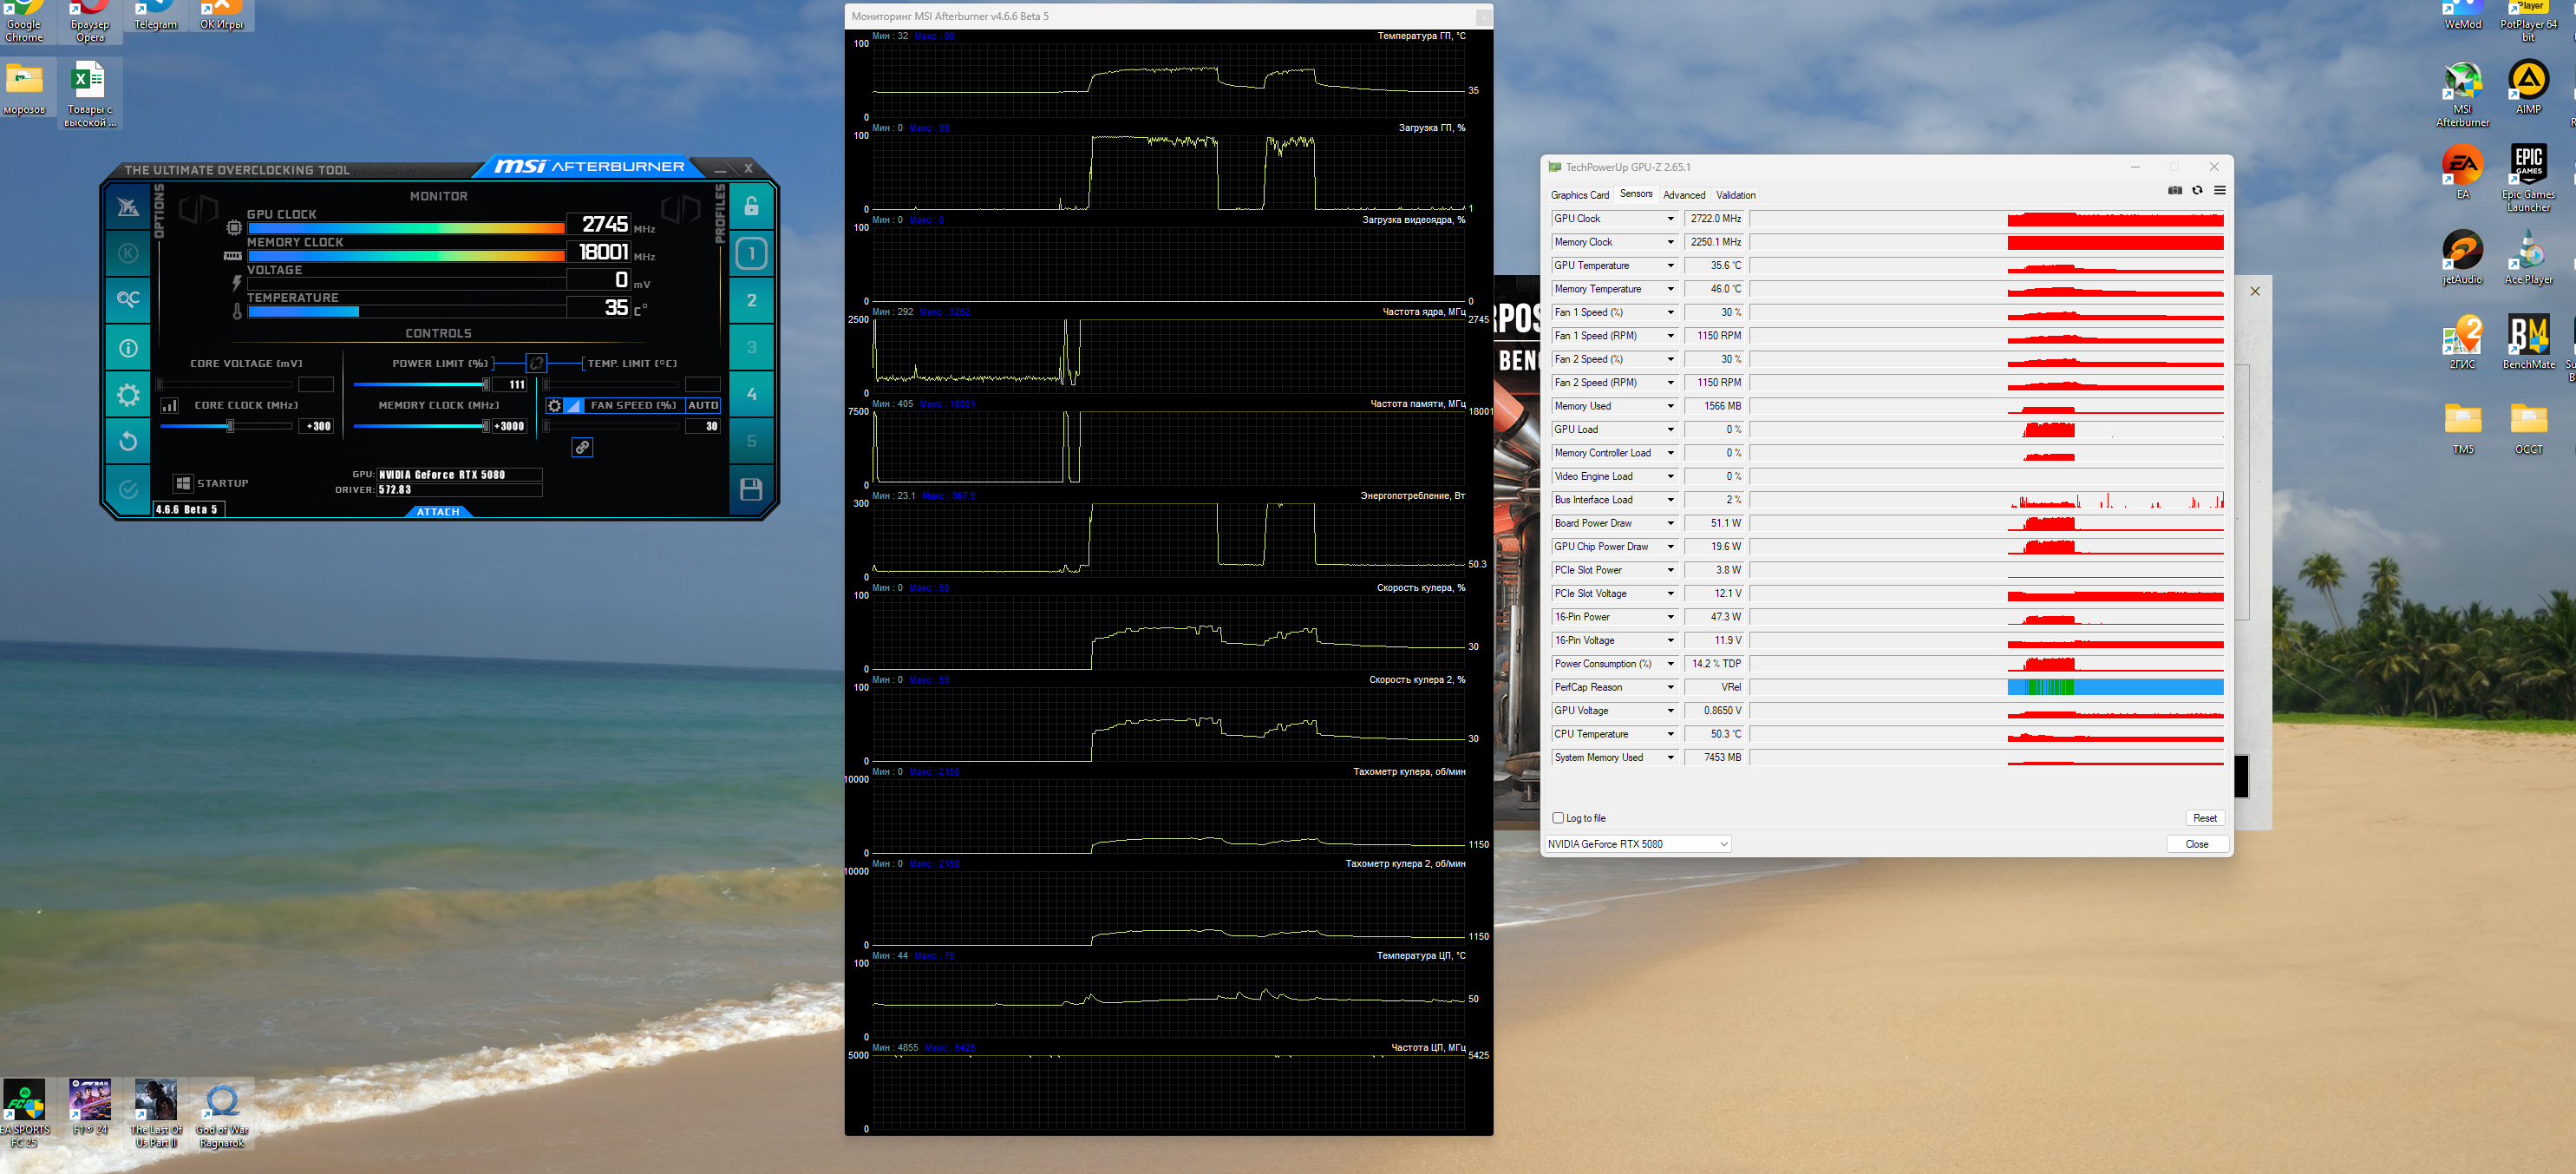
Task: Click the save profile floppy disk icon
Action: tap(751, 489)
